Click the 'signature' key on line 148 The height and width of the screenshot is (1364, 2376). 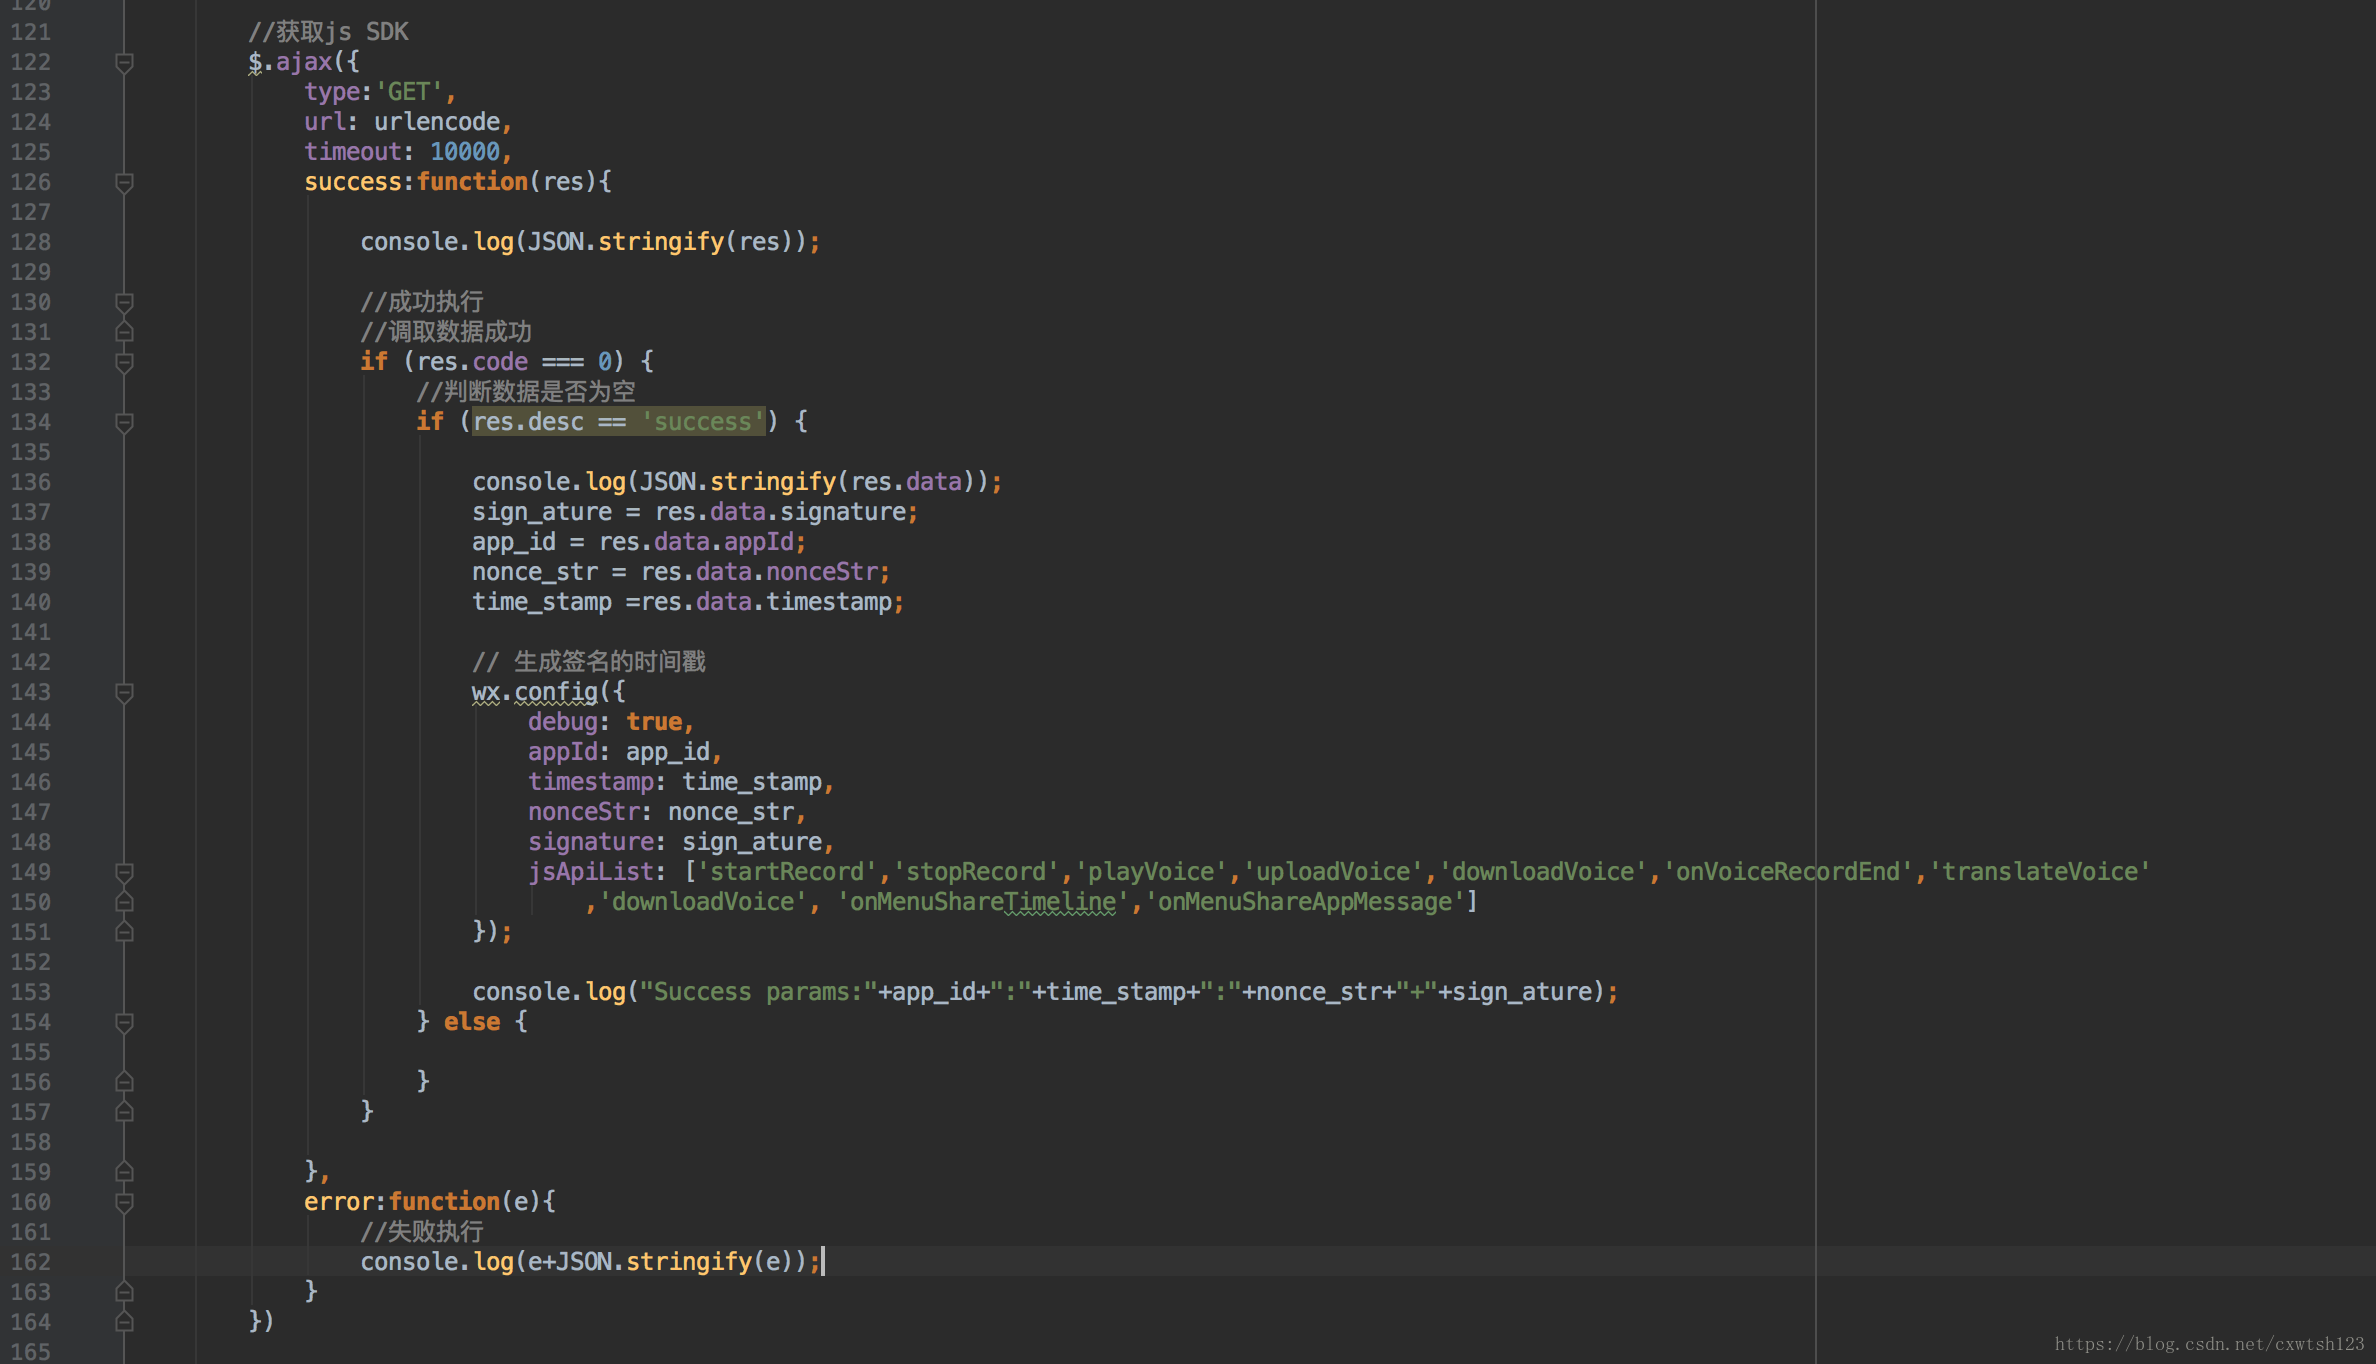[591, 842]
